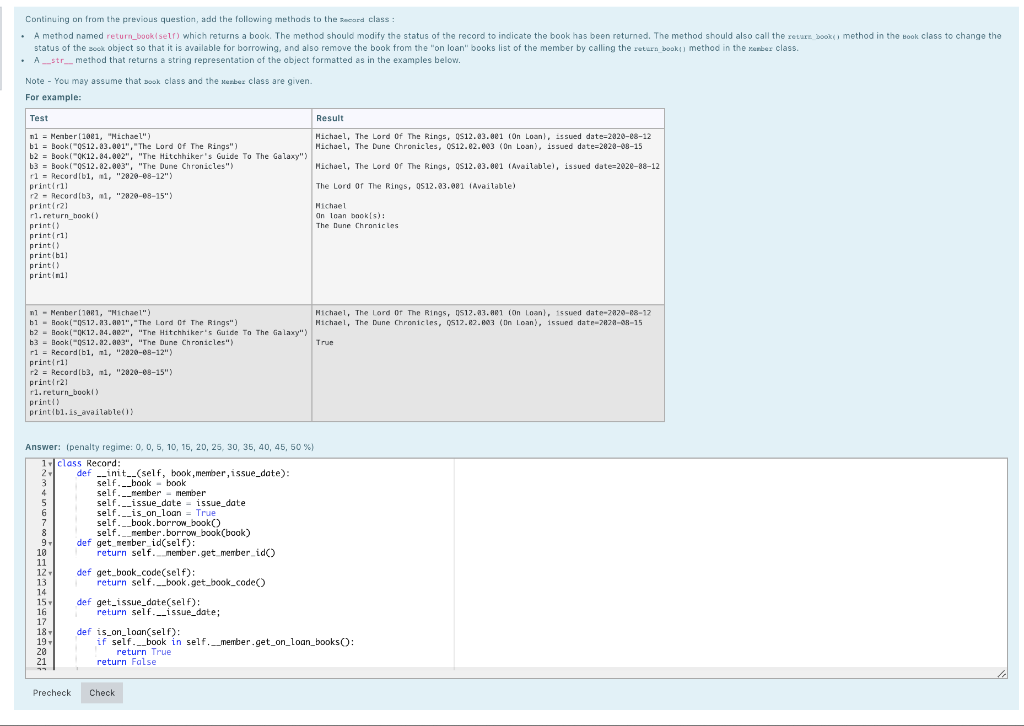Collapse the class Record fold arrow
This screenshot has height=726, width=1024.
(x=51, y=464)
